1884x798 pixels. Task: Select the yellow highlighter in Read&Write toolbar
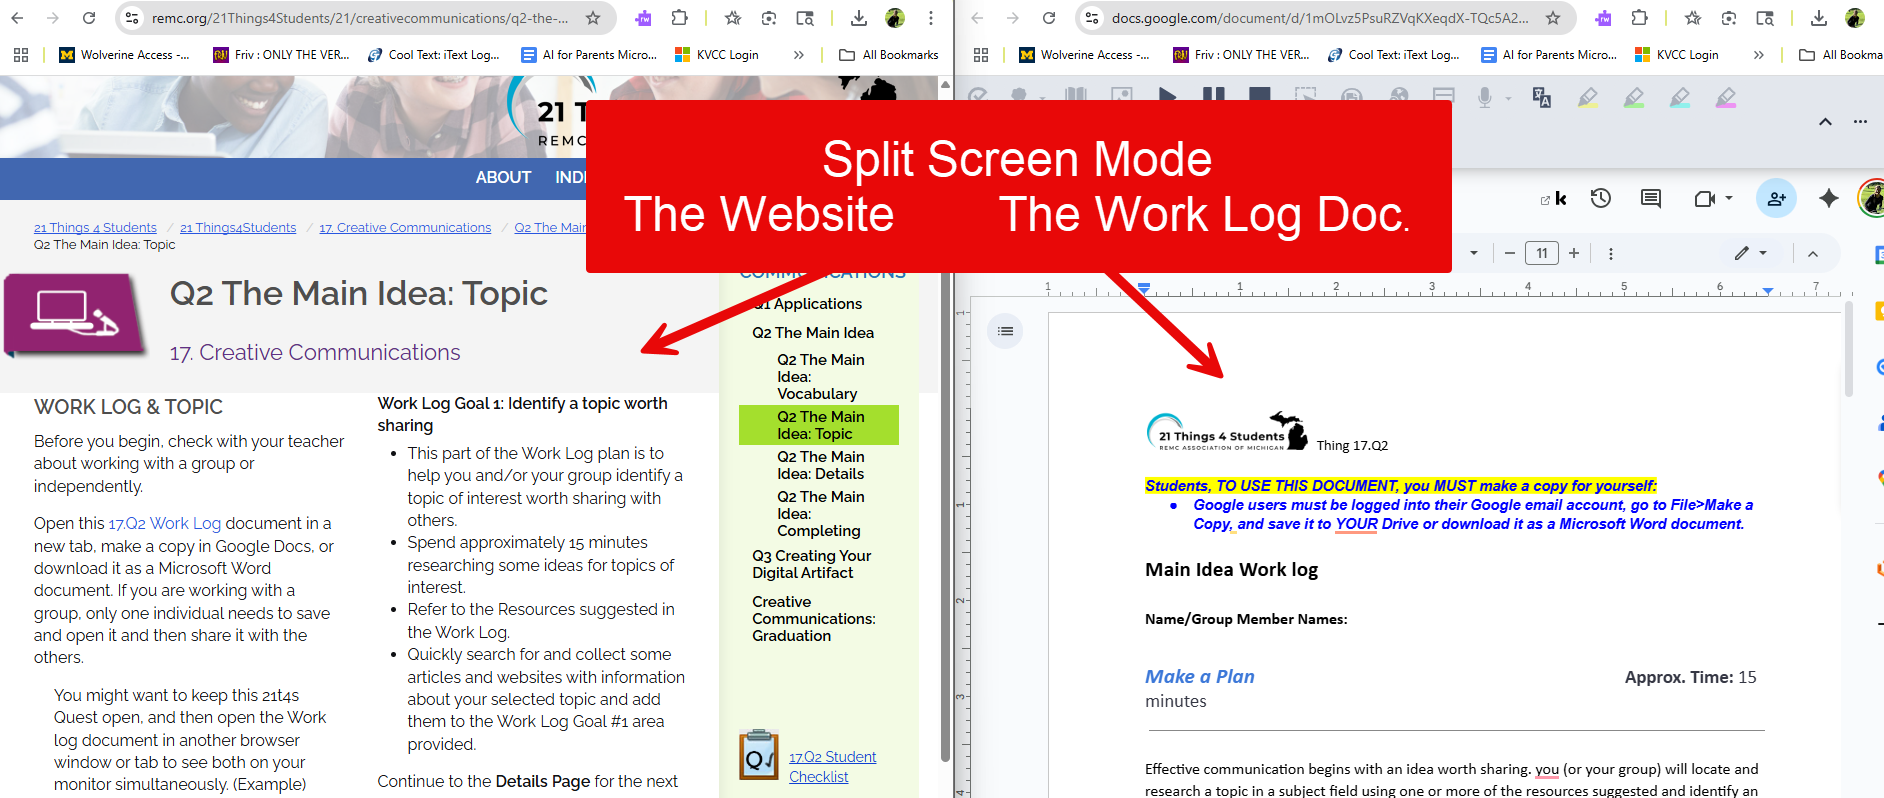1587,97
